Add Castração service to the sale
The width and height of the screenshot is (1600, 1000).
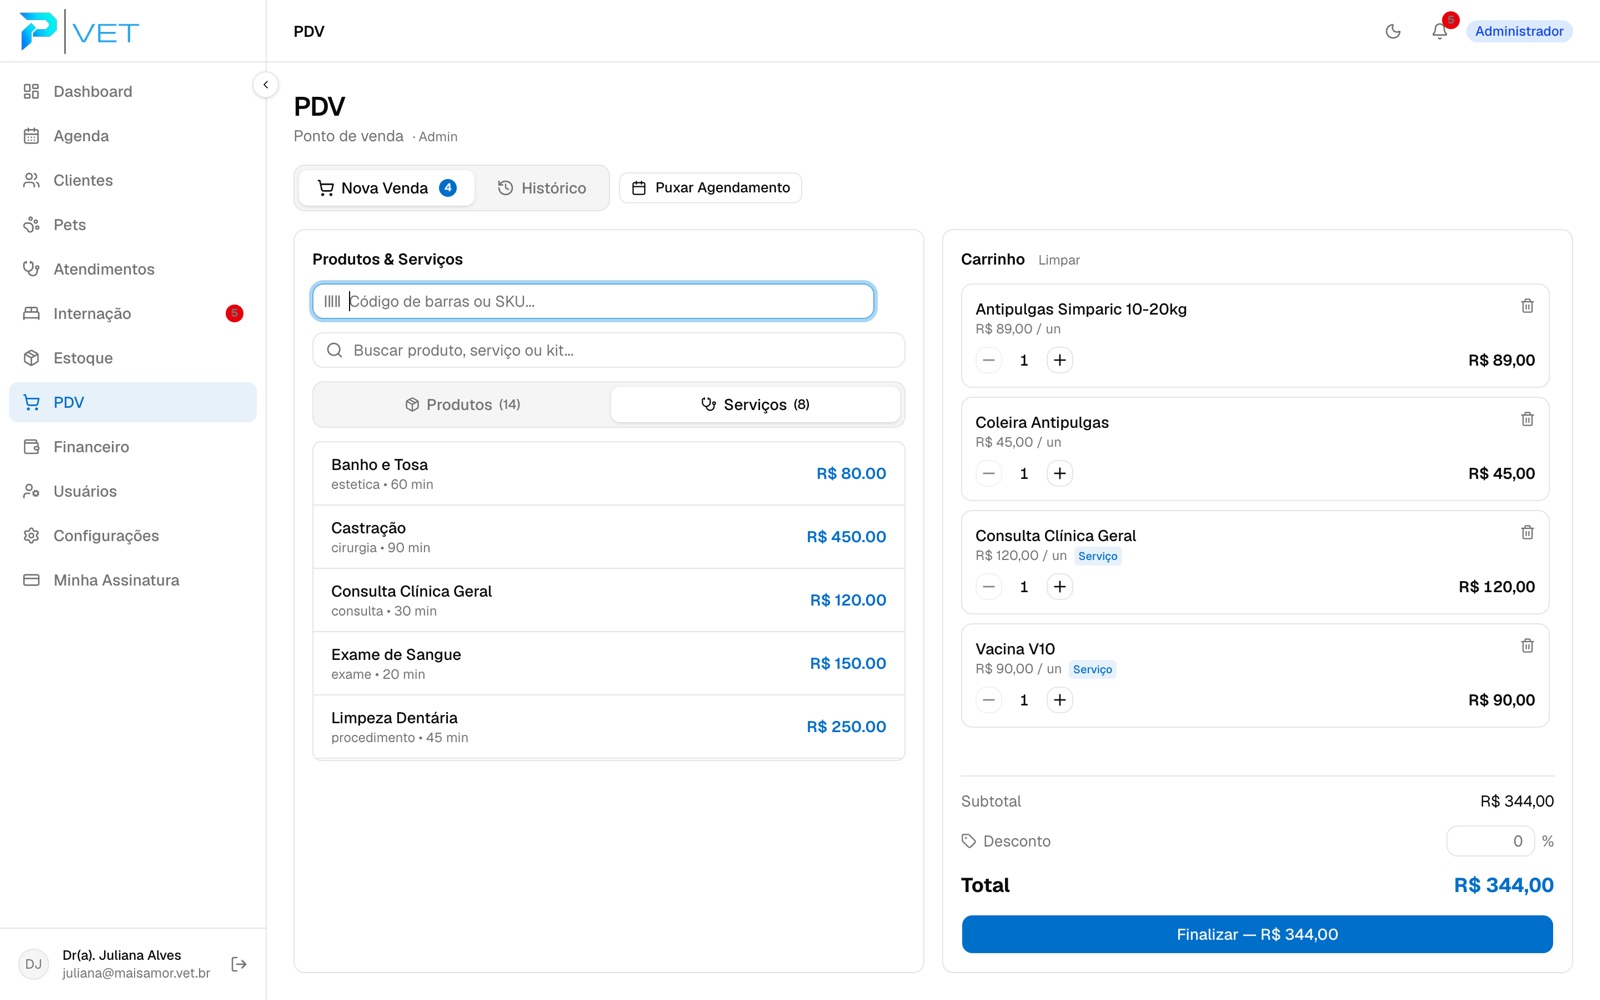click(x=609, y=537)
